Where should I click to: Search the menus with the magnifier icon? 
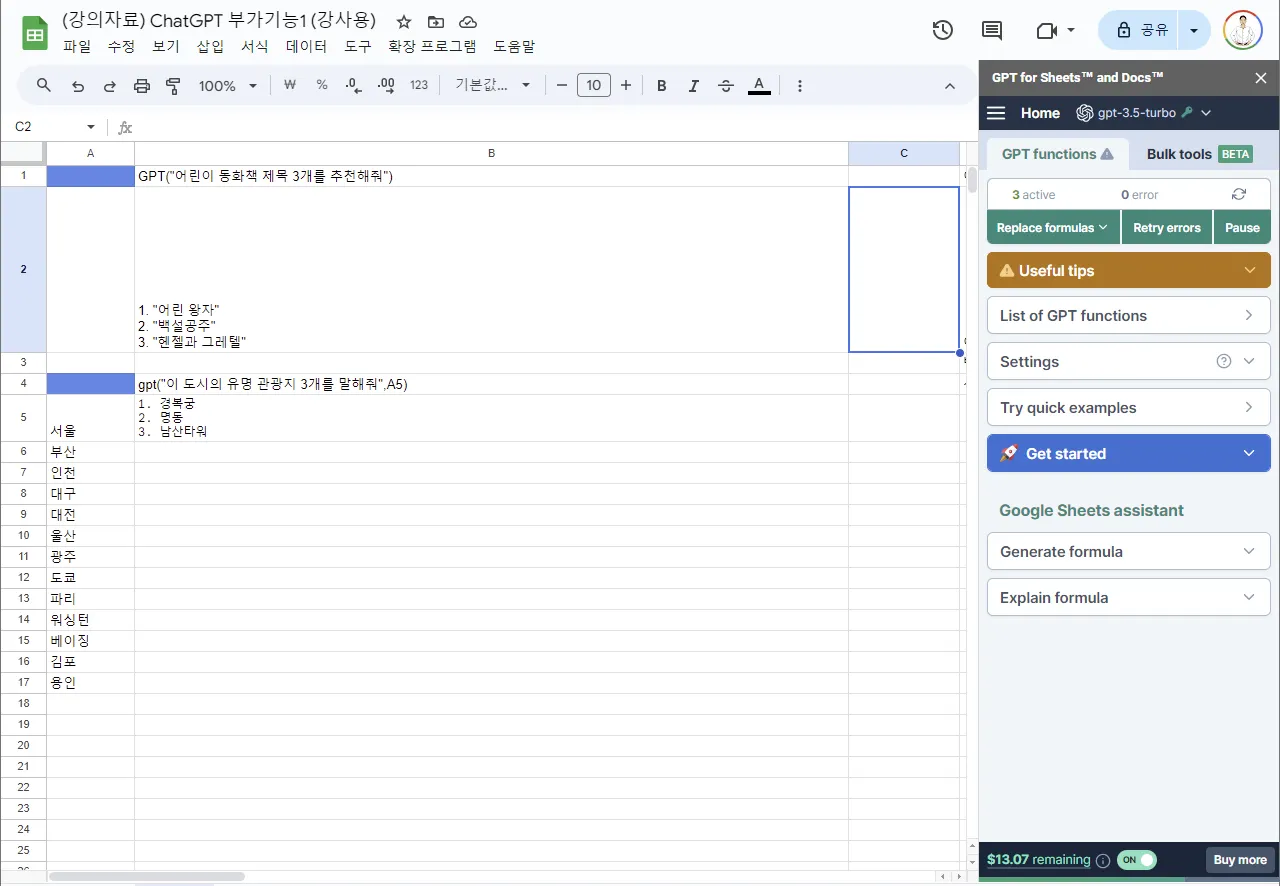click(44, 86)
